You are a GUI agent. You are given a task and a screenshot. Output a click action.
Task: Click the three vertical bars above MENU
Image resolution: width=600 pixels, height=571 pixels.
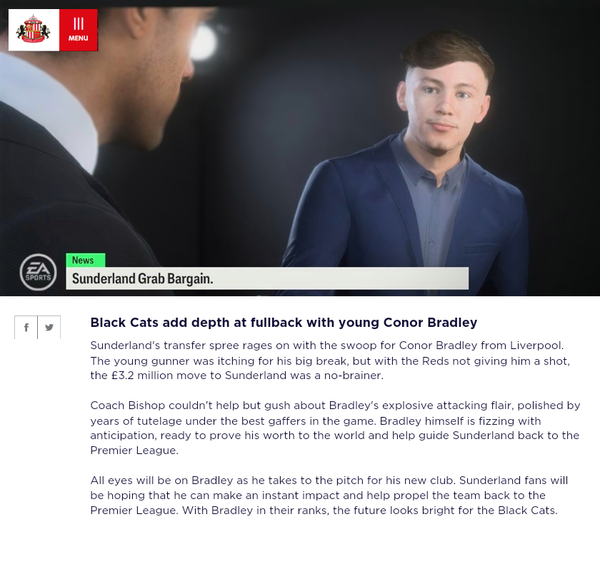click(x=78, y=24)
